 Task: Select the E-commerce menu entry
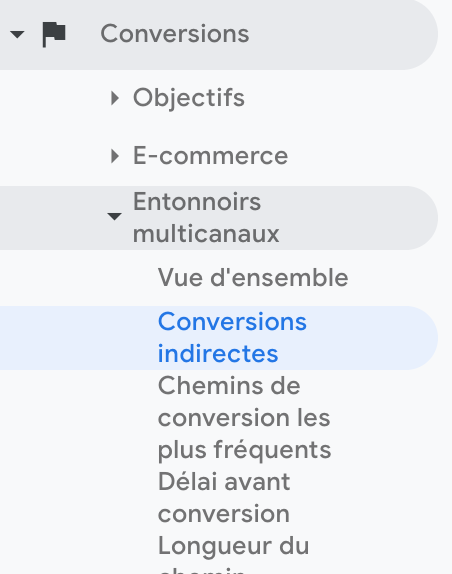(x=210, y=156)
